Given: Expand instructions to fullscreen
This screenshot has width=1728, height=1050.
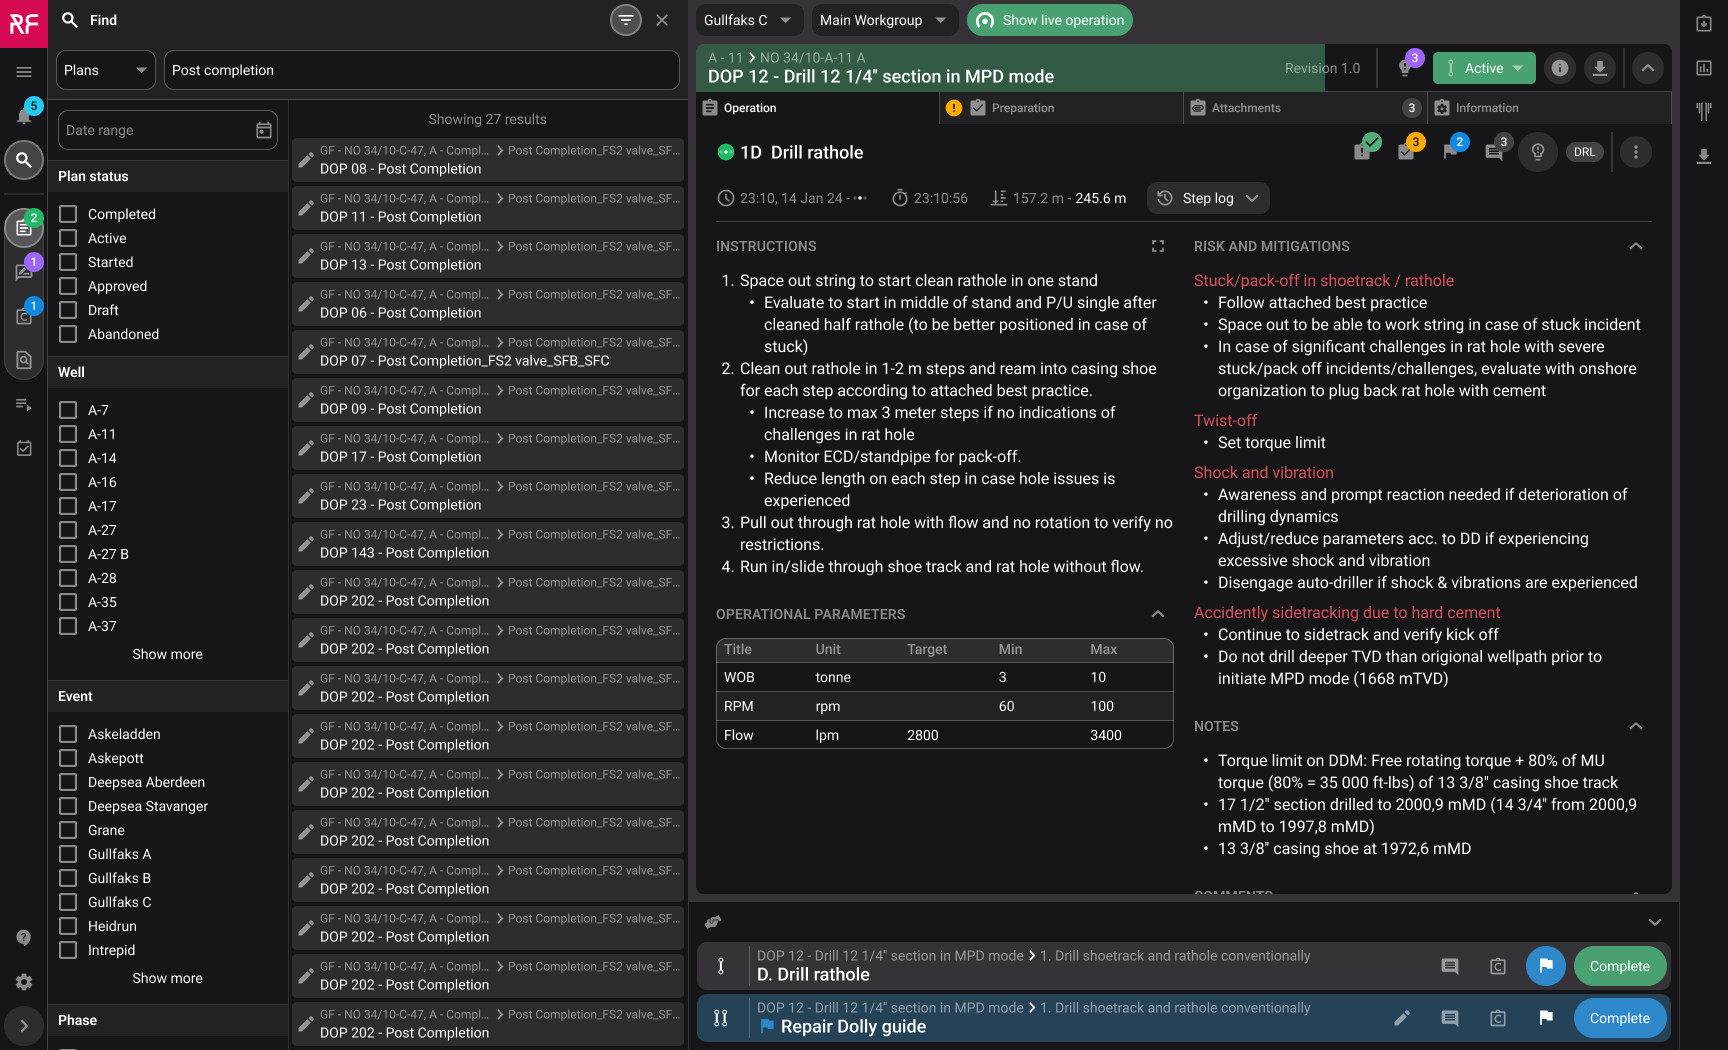Looking at the screenshot, I should [x=1158, y=246].
